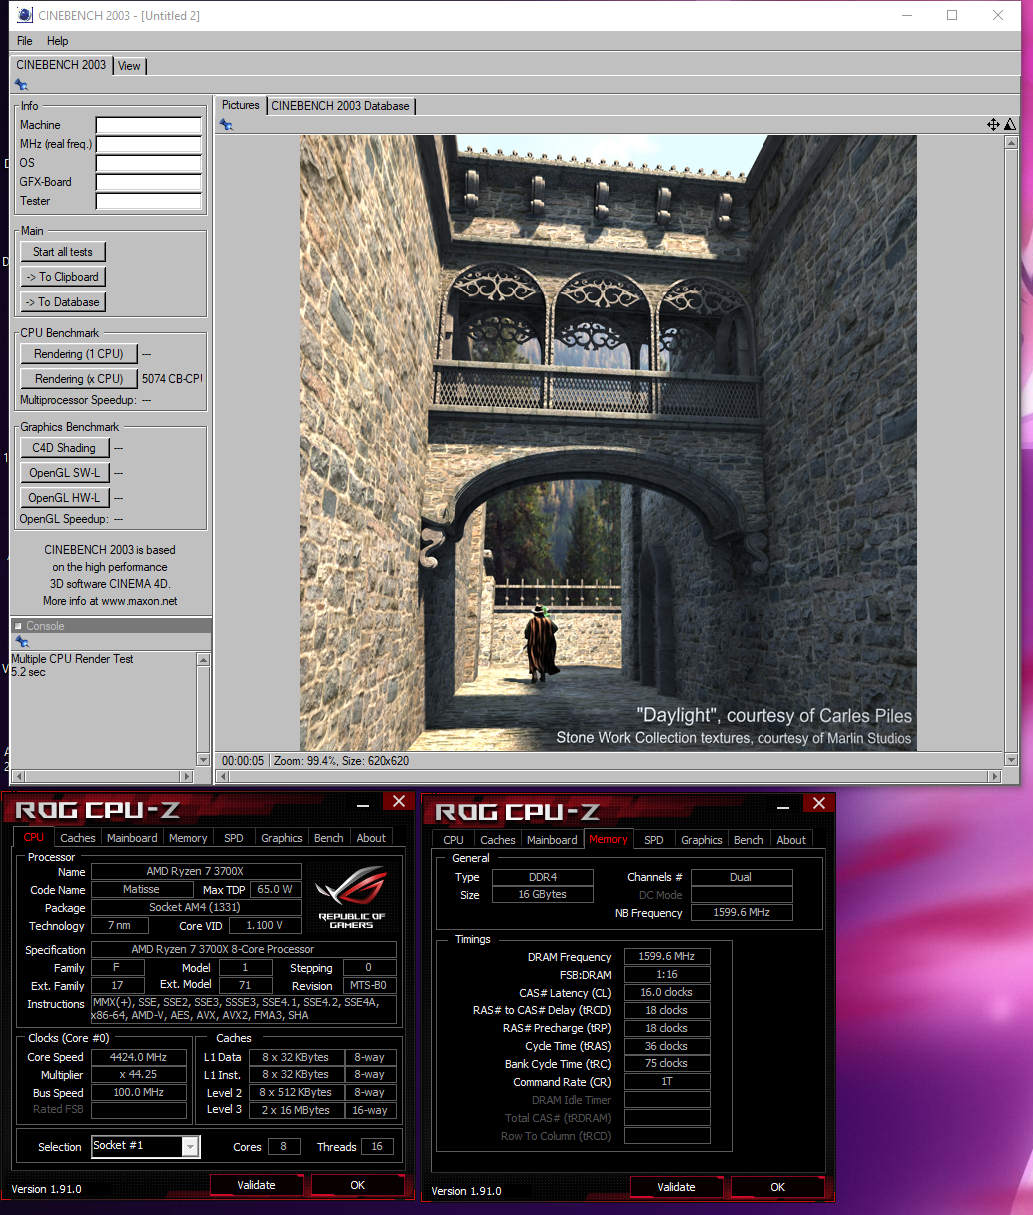Open CPU tab in right CPU-Z window
The image size is (1033, 1215).
[454, 840]
